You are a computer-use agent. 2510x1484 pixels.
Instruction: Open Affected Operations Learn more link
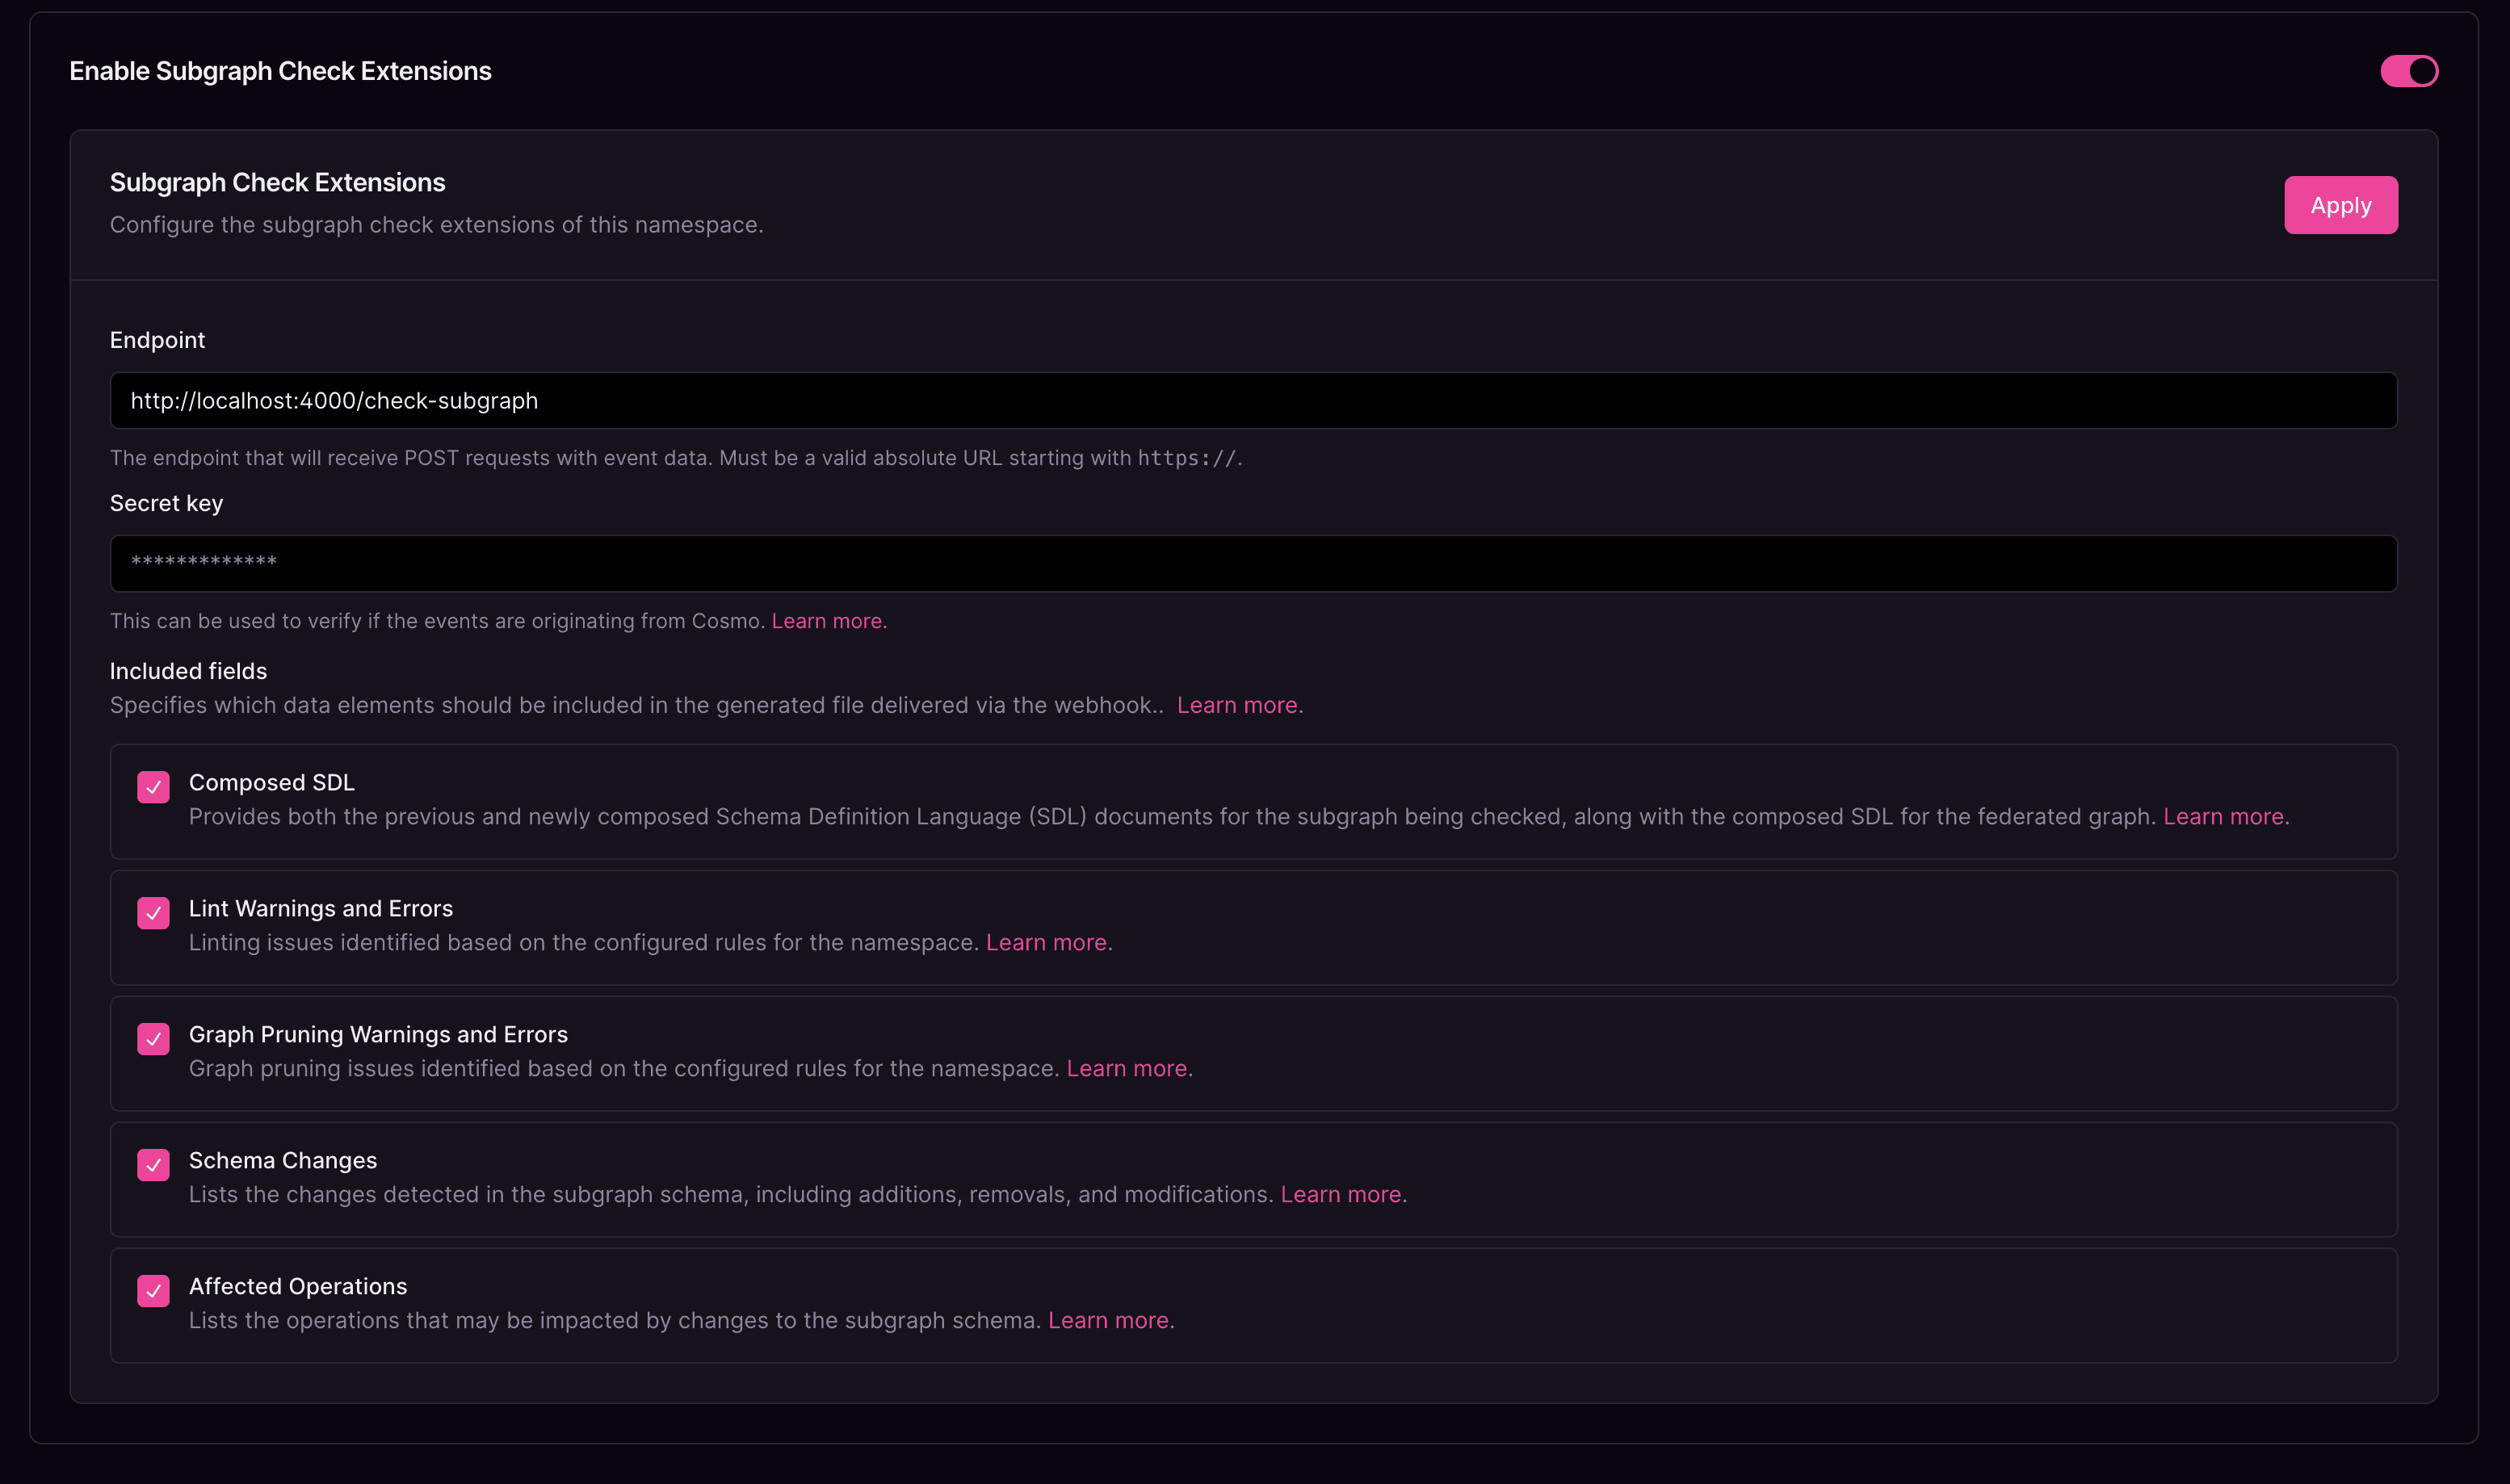pos(1107,1321)
